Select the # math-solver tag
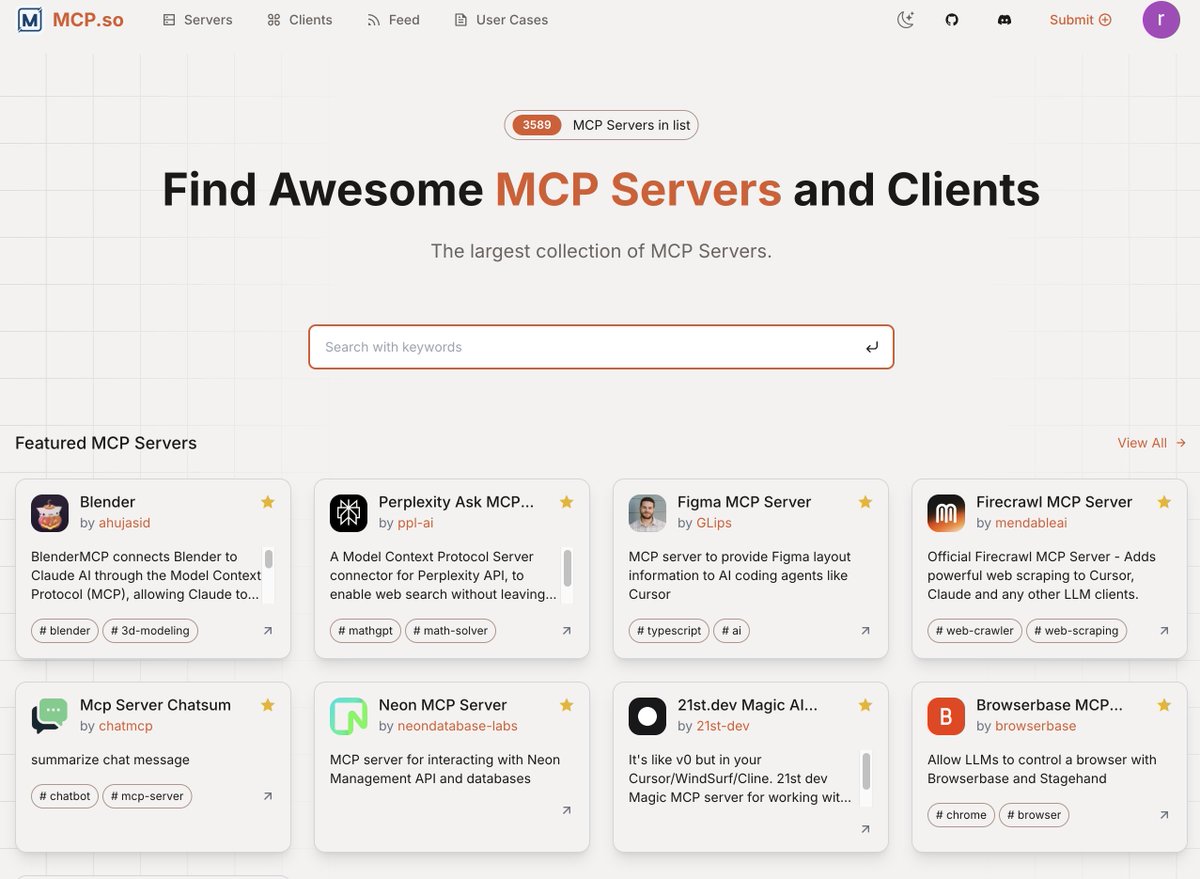 point(451,631)
